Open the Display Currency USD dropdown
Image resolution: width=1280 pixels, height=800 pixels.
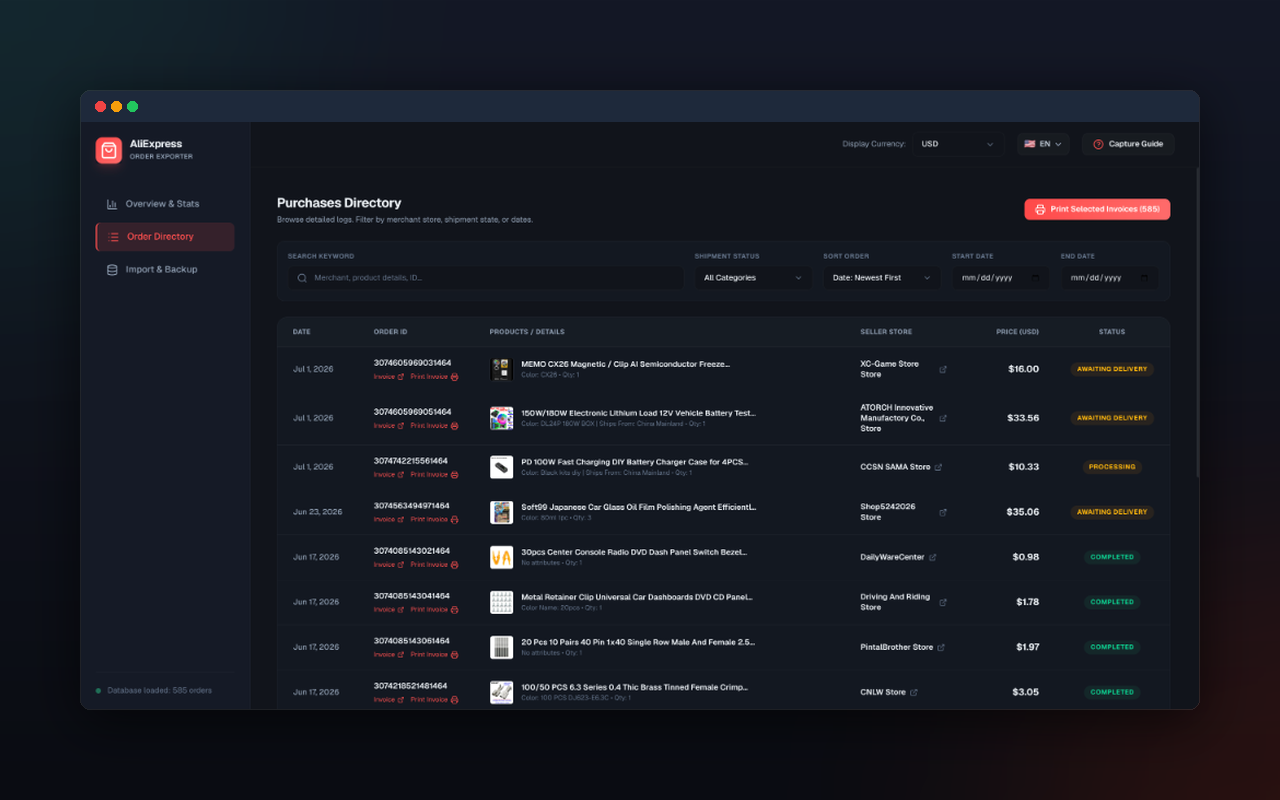958,144
